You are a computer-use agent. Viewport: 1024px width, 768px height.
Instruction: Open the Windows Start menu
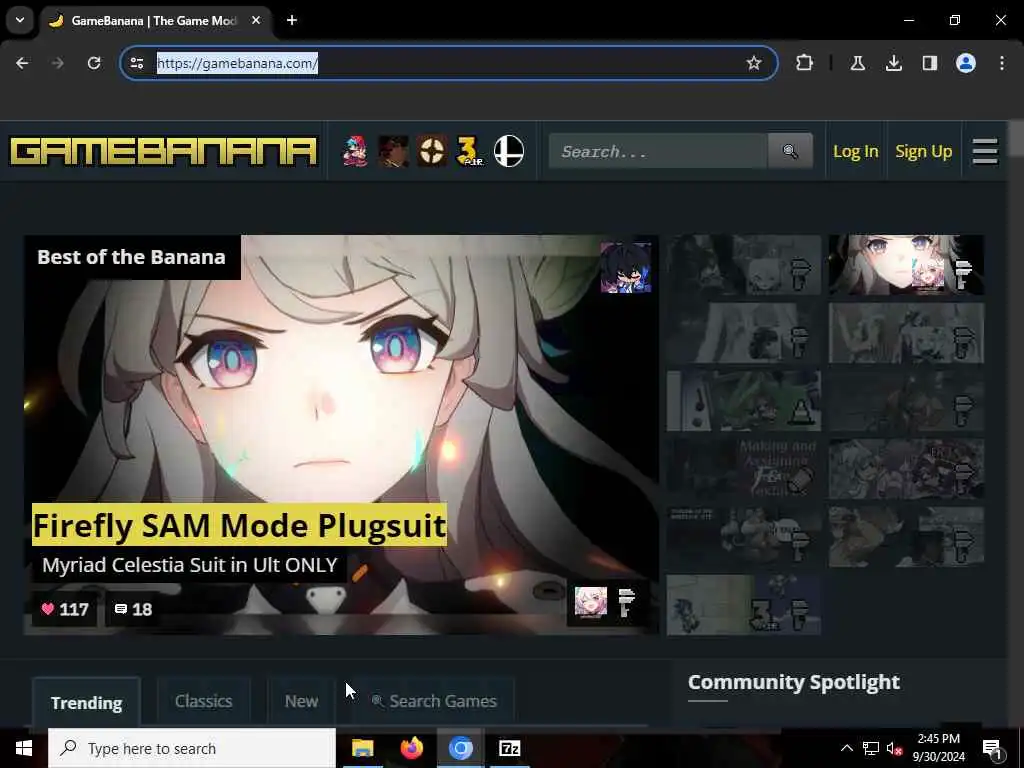pos(24,748)
